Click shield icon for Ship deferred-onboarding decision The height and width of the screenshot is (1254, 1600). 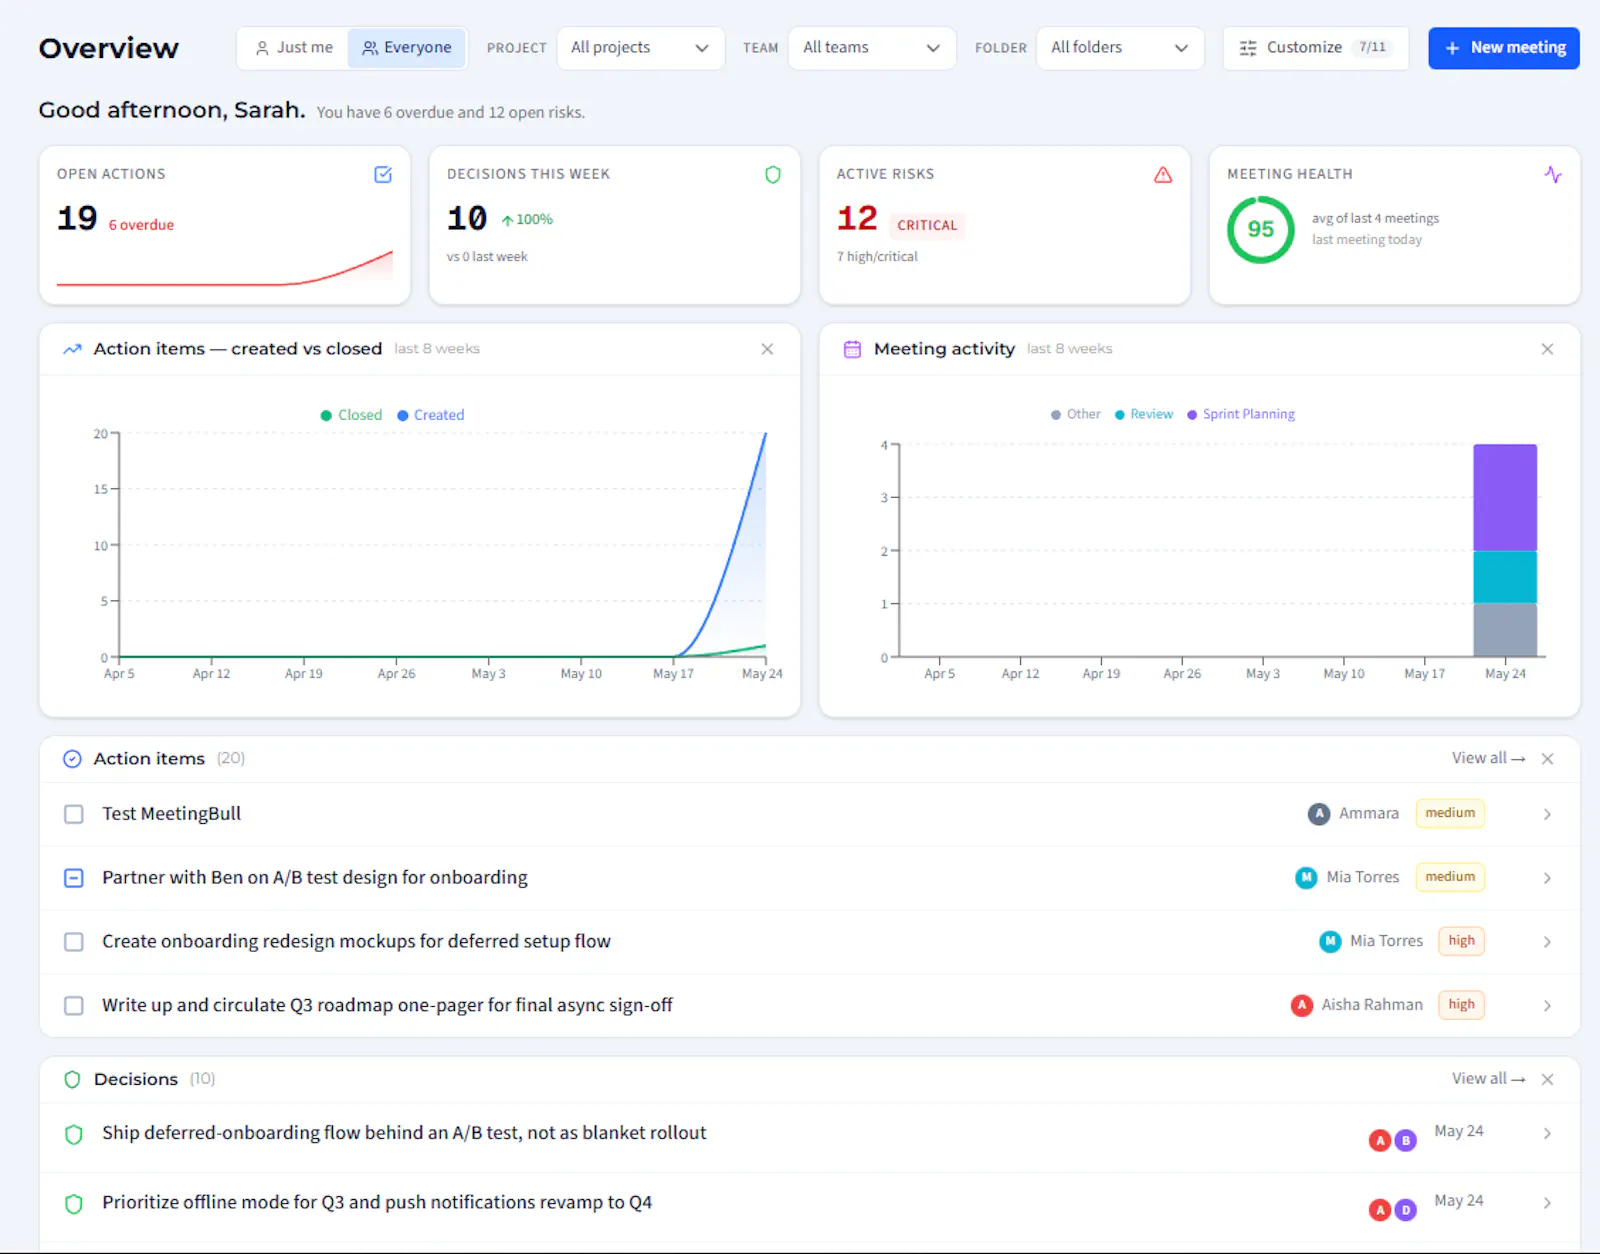pos(73,1134)
